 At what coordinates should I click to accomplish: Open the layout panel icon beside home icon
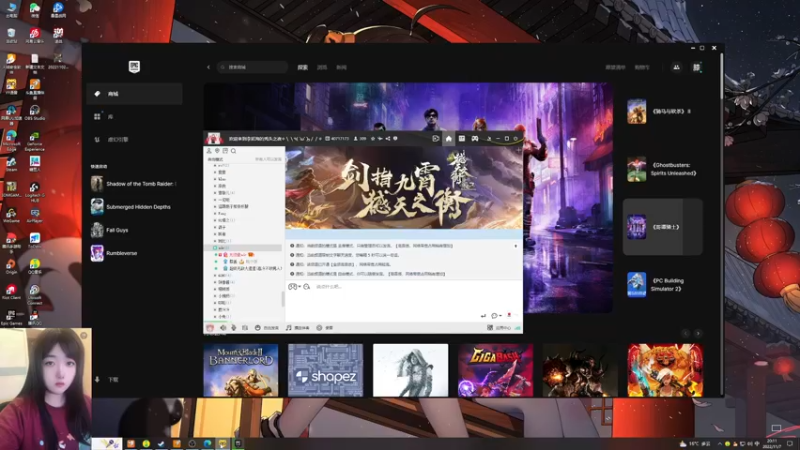462,138
